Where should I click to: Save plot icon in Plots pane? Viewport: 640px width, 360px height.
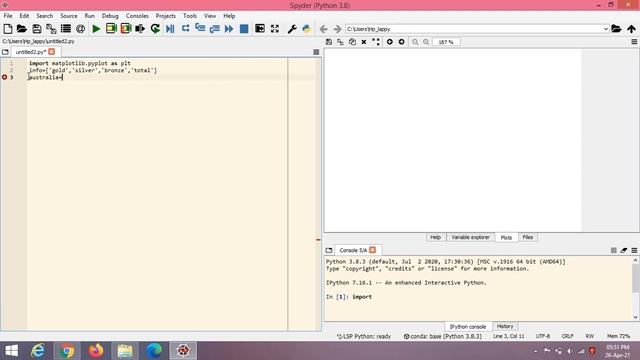(x=329, y=42)
